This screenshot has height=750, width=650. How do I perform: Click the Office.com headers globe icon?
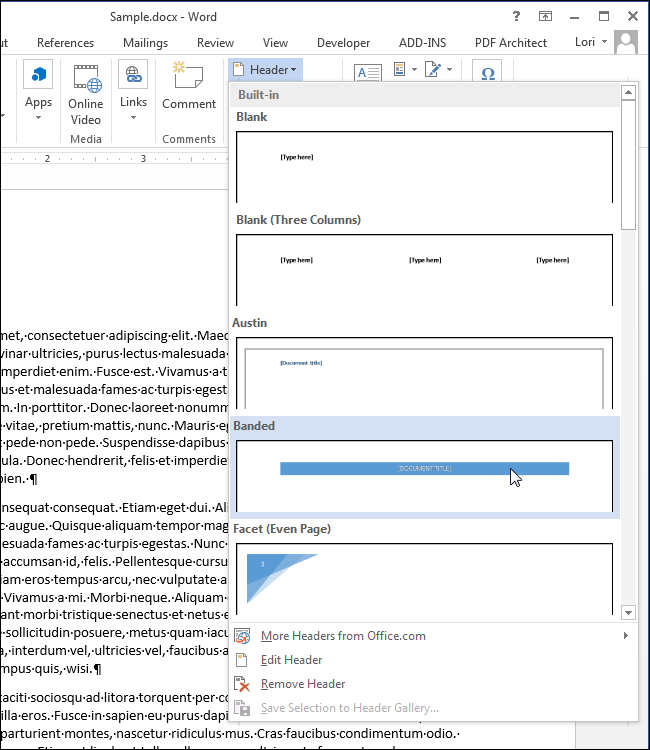242,636
